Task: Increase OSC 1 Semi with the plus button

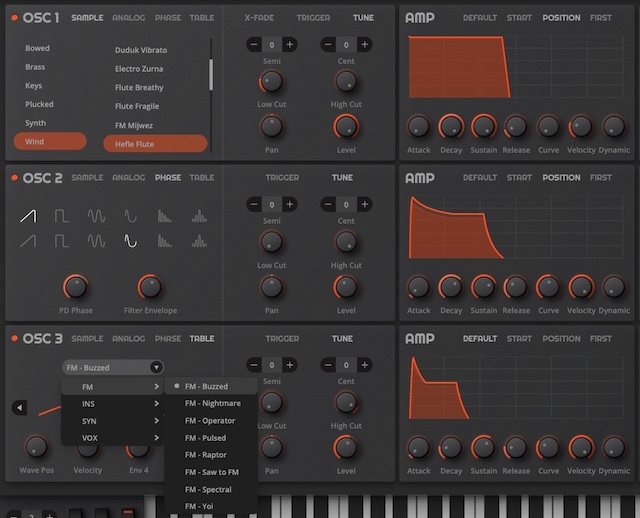Action: (290, 45)
